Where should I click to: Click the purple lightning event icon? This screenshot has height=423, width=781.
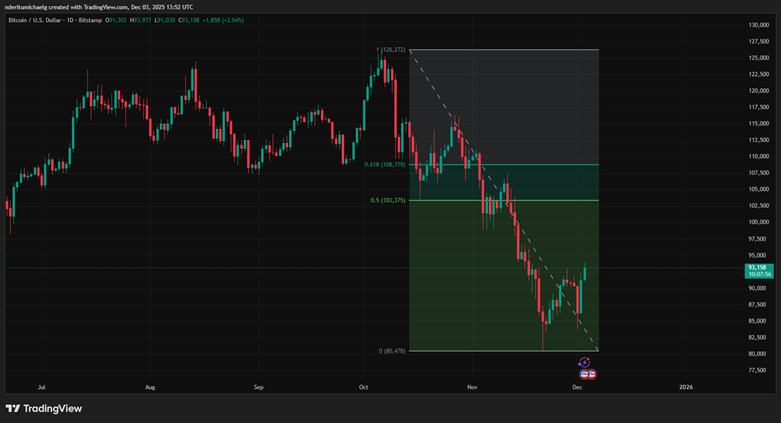tap(584, 362)
